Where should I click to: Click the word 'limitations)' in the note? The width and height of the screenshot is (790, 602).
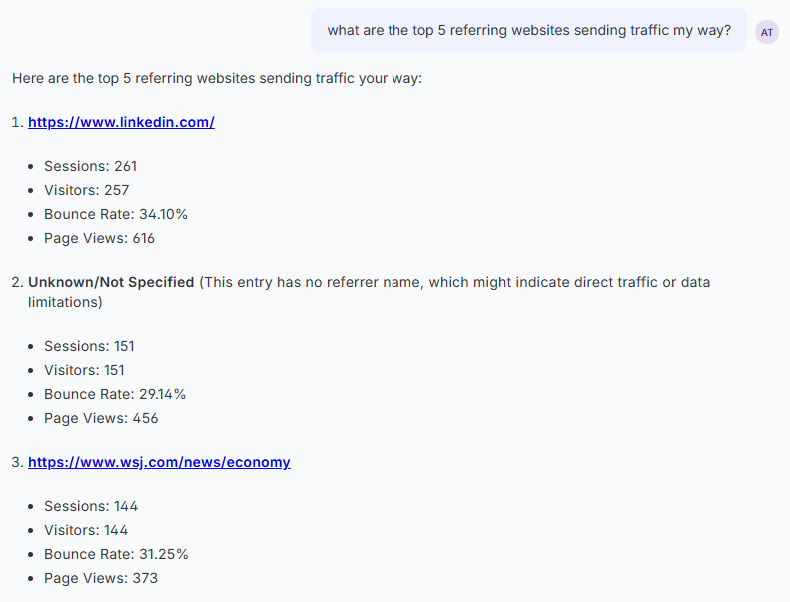point(65,302)
